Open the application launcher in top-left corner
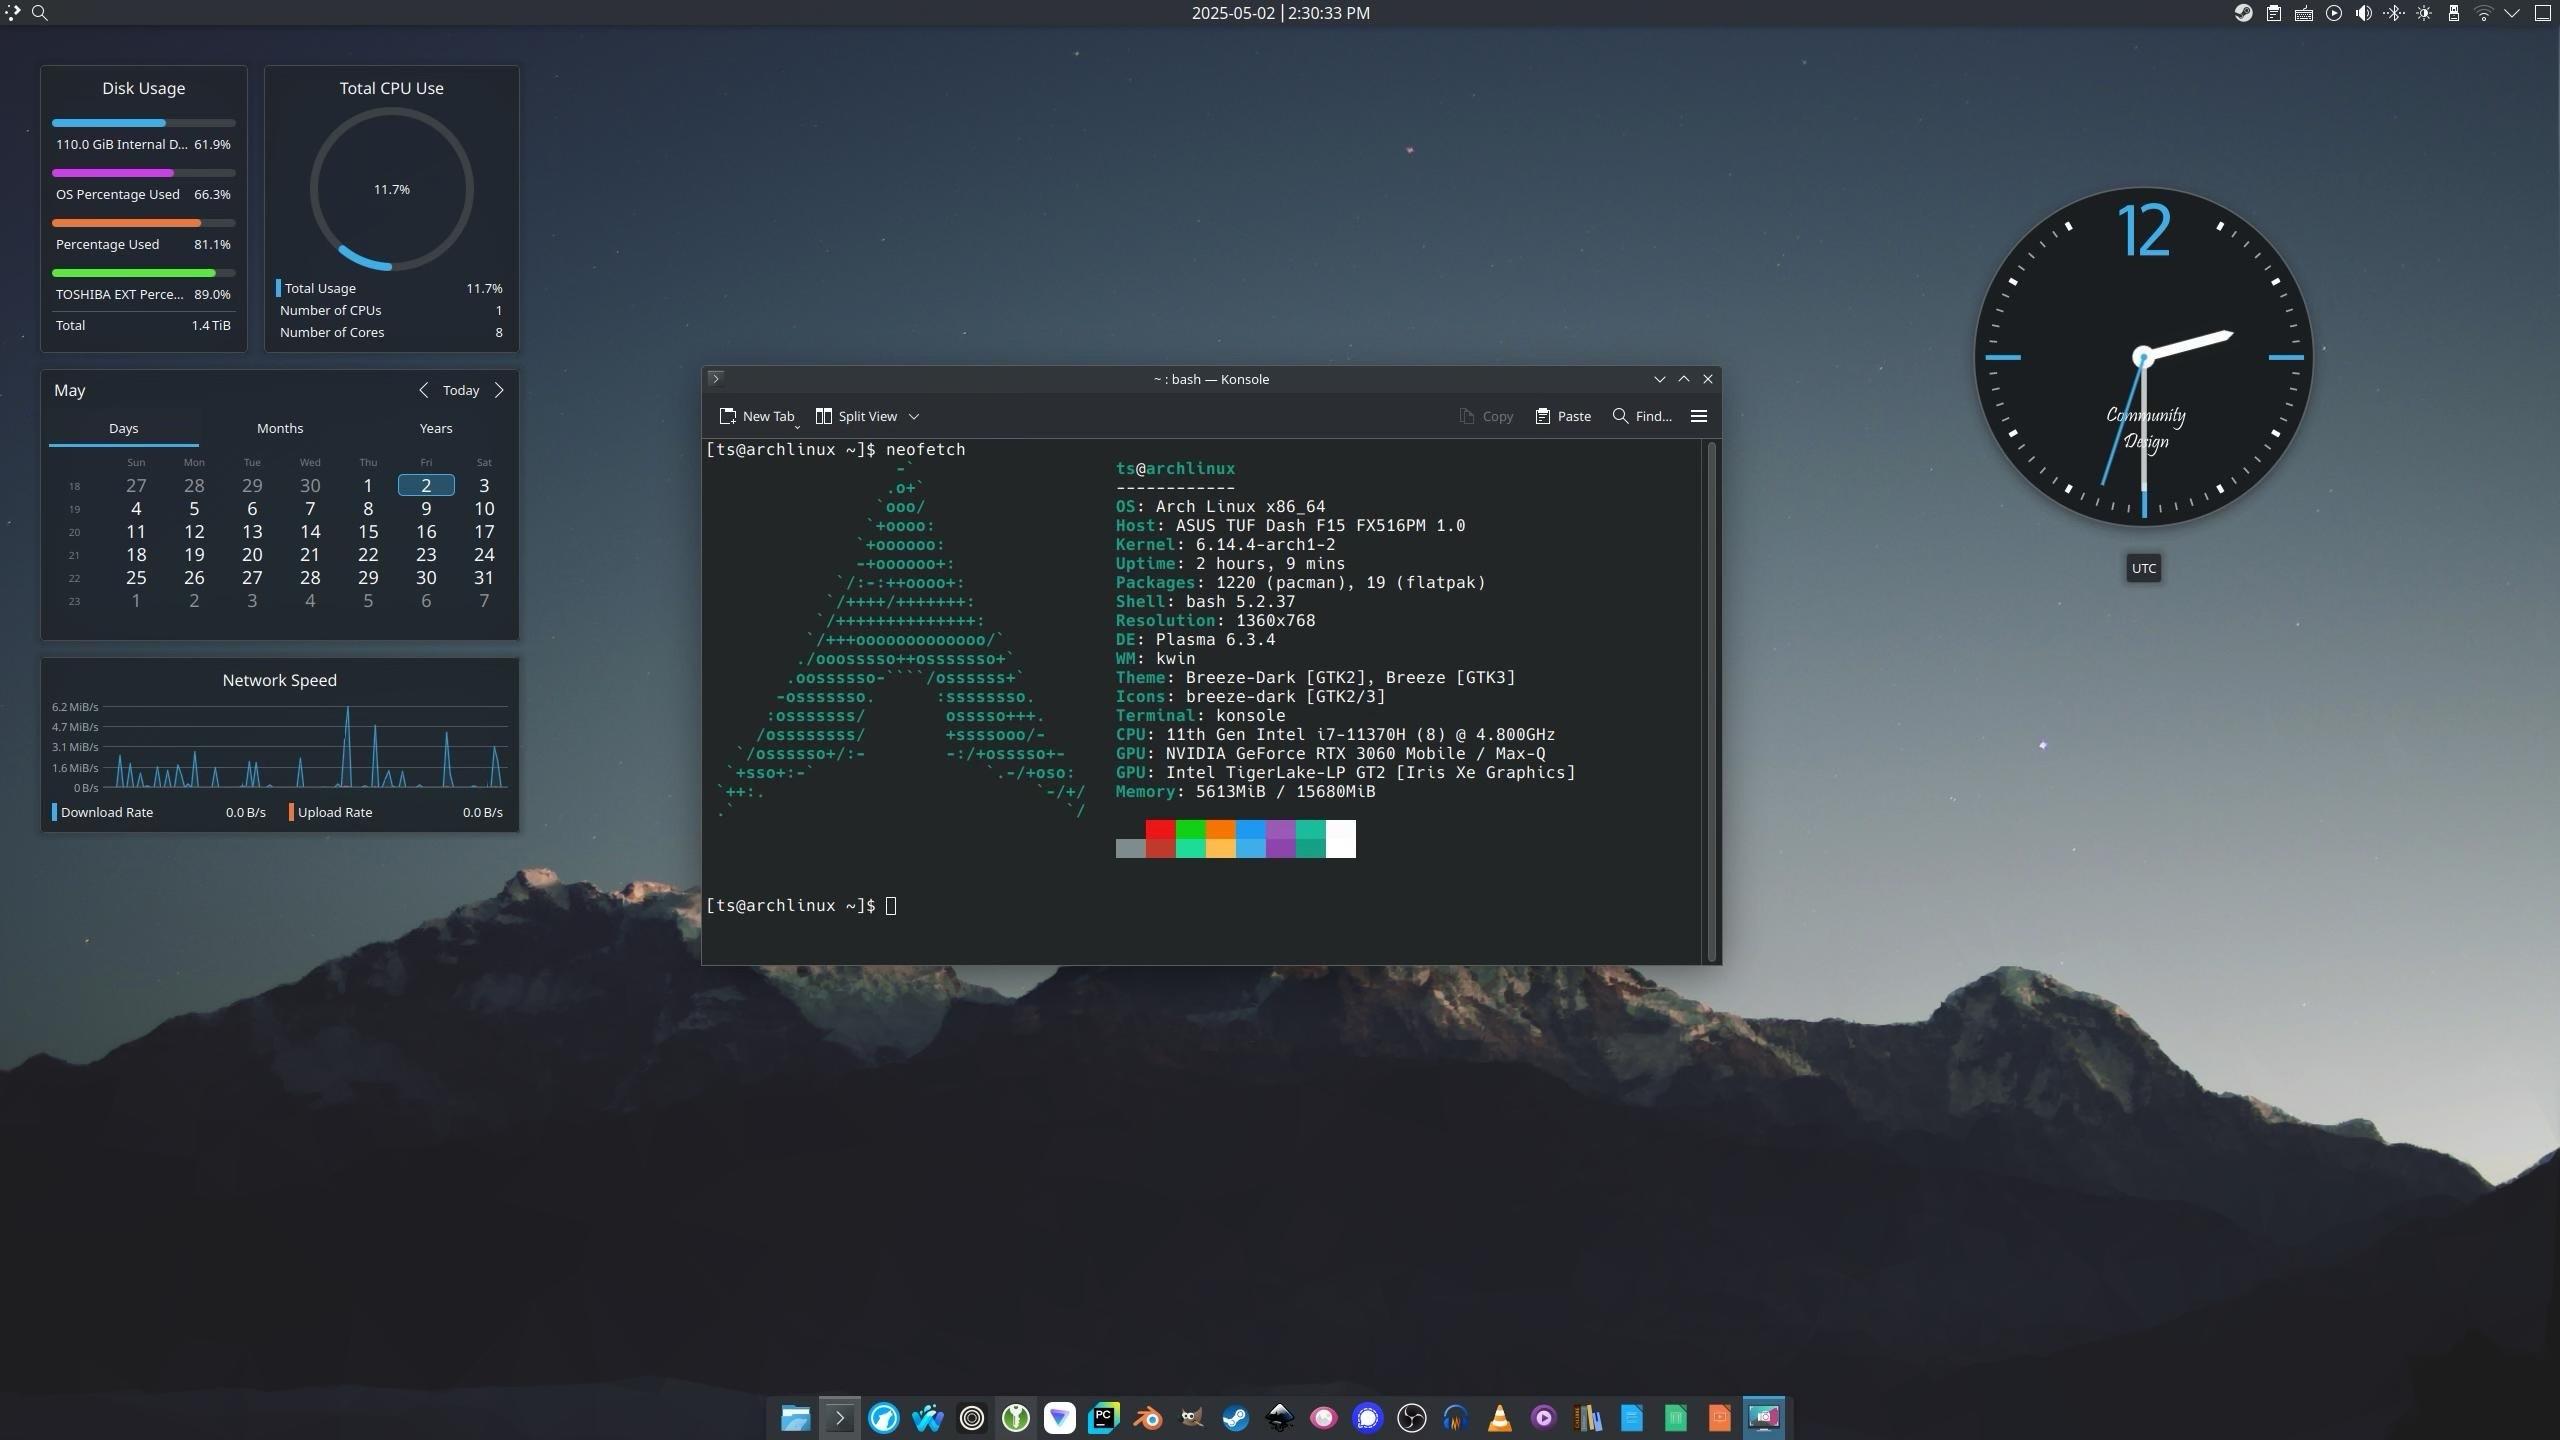 [x=12, y=13]
